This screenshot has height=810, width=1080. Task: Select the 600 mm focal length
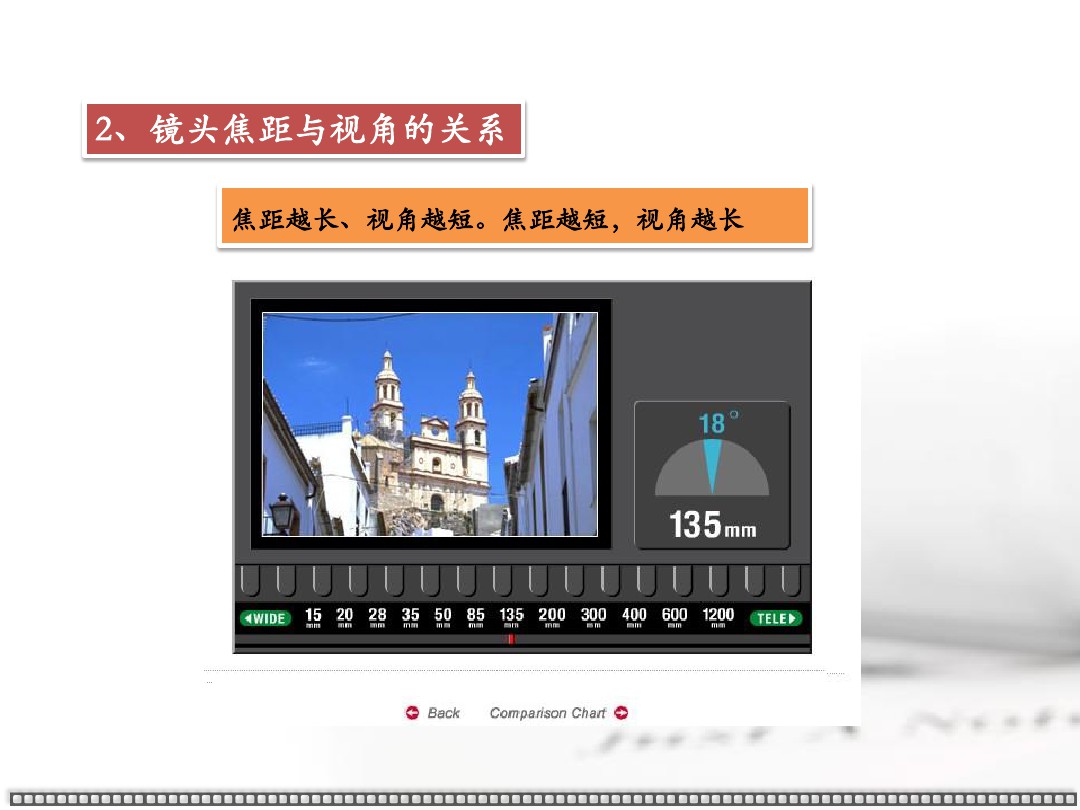tap(675, 617)
